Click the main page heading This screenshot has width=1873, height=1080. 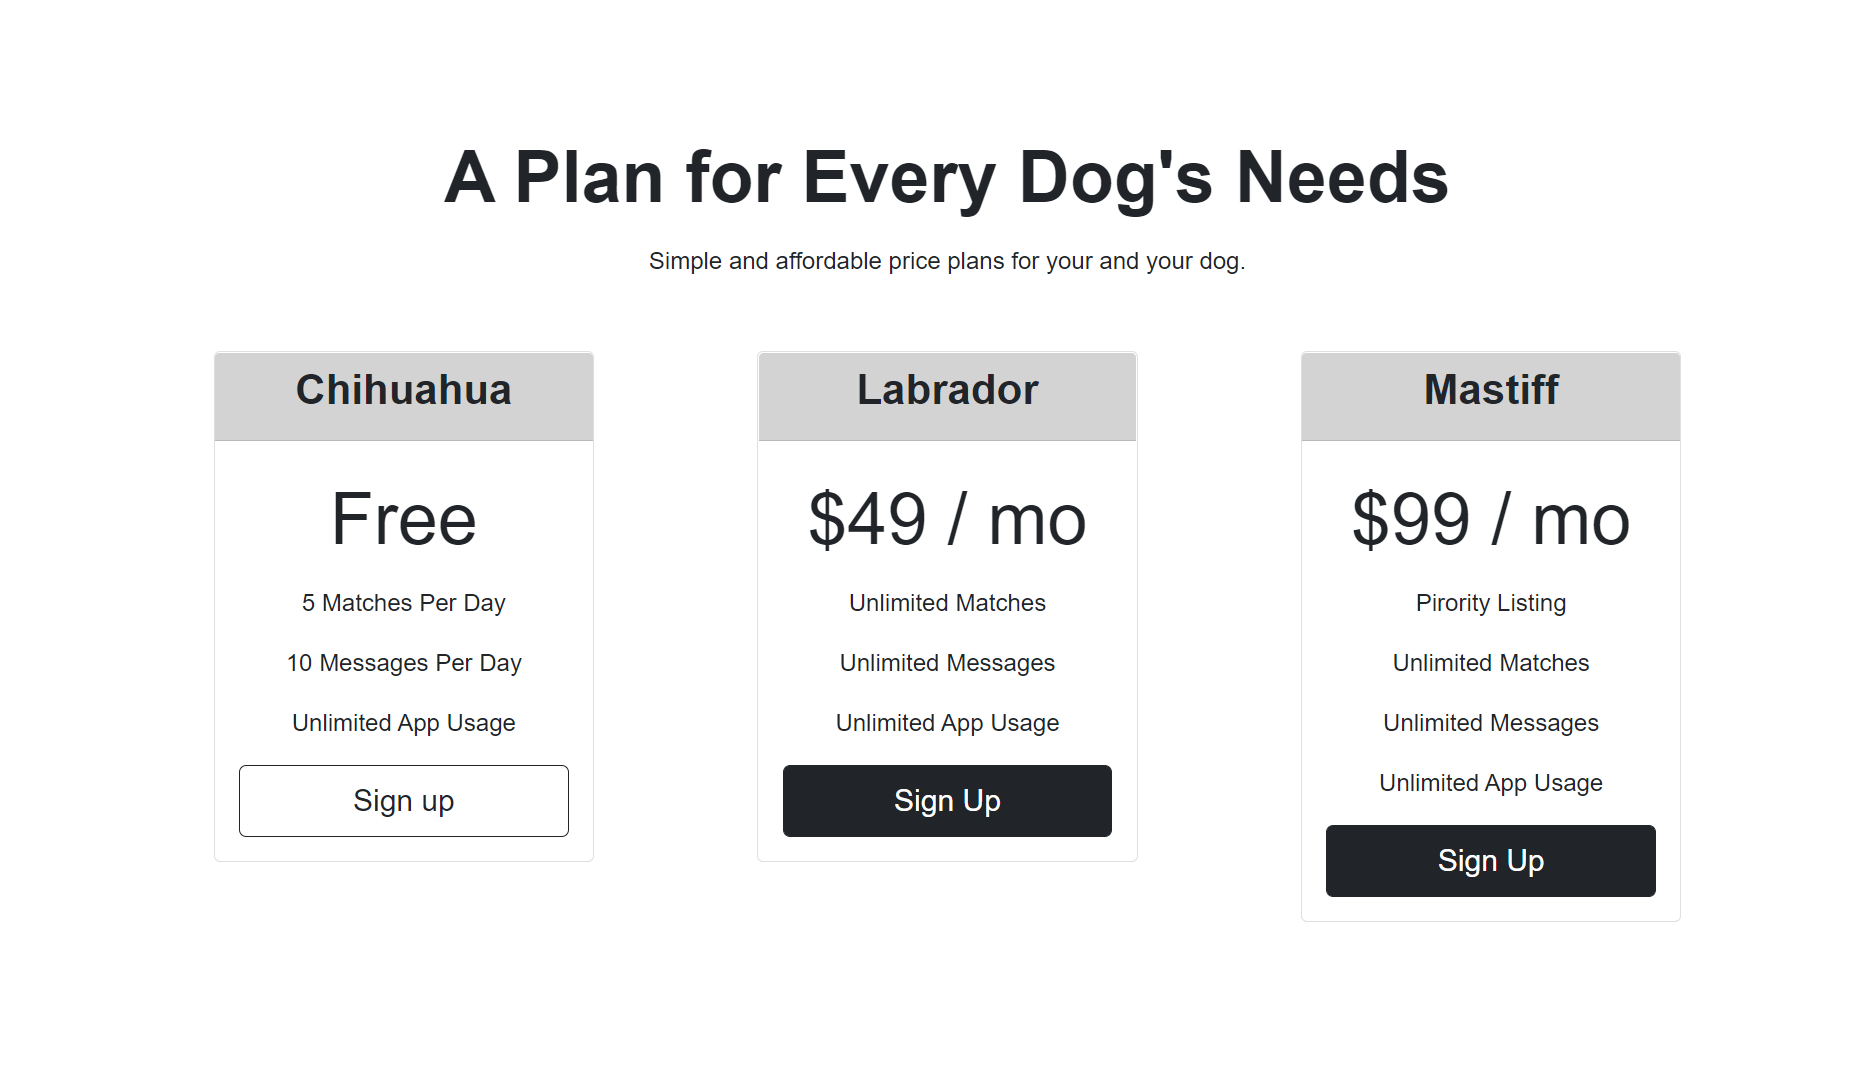coord(946,178)
